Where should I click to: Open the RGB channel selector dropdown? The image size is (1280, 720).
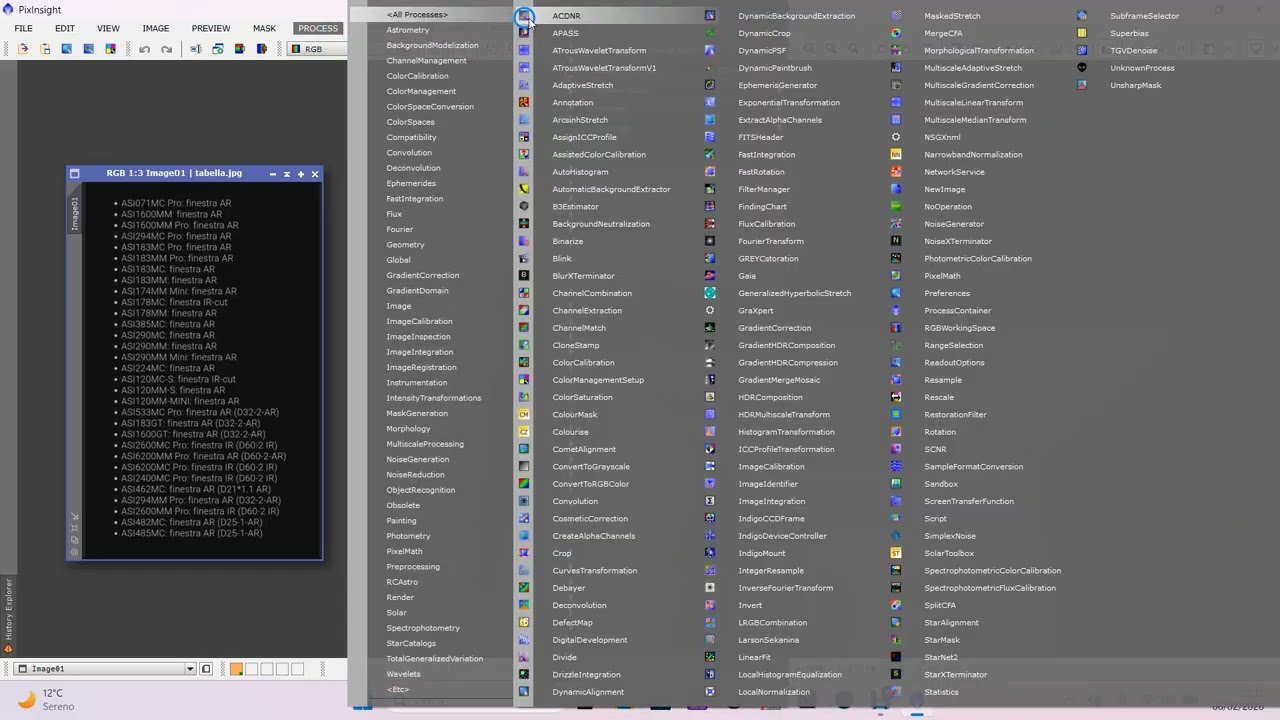tap(318, 49)
